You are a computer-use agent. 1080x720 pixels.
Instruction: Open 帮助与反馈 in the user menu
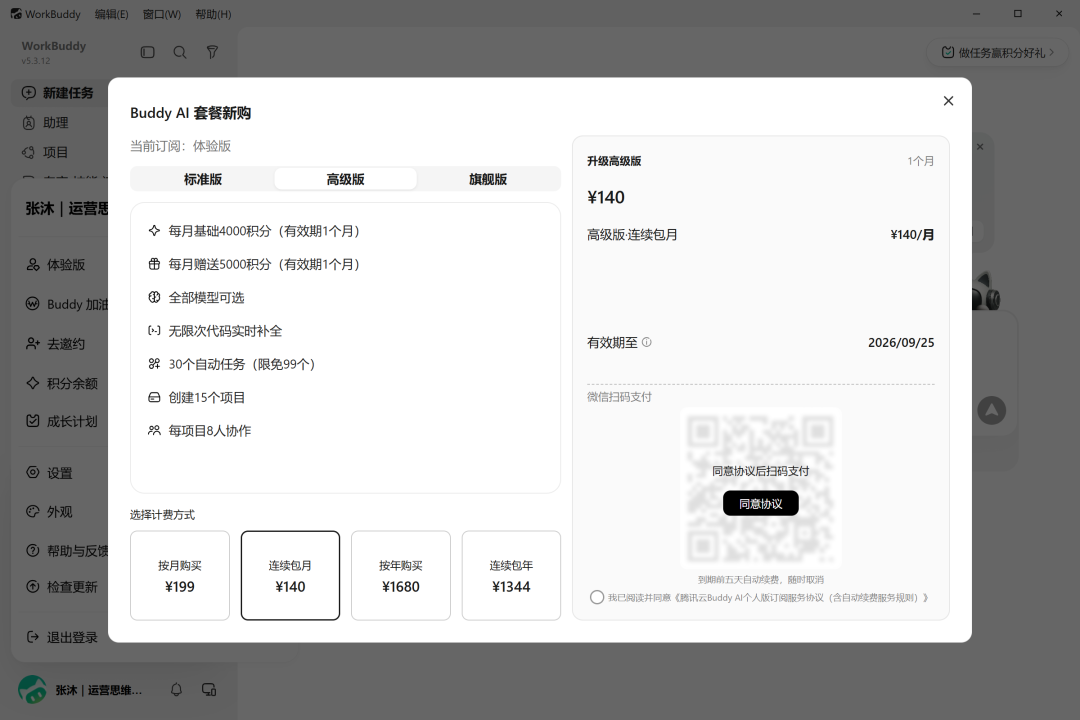pyautogui.click(x=65, y=551)
